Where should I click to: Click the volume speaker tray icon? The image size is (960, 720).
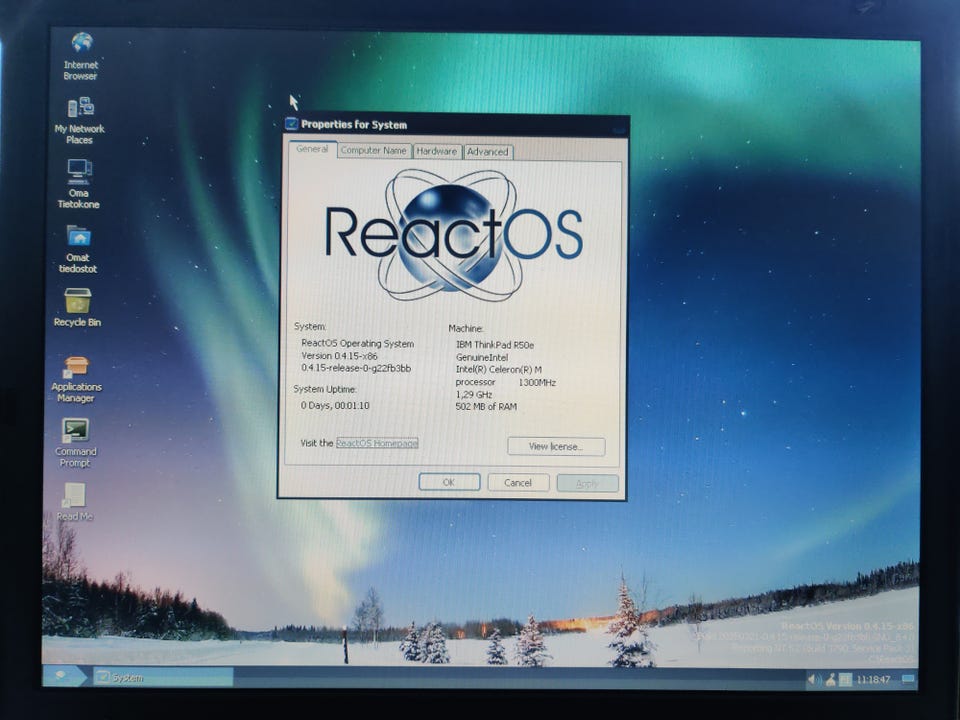(813, 680)
